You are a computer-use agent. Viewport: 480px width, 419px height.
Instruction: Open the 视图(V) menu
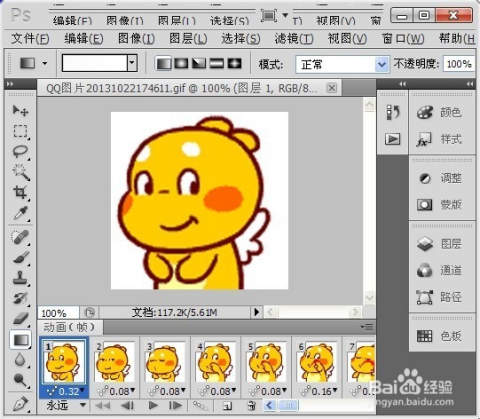pyautogui.click(x=347, y=39)
